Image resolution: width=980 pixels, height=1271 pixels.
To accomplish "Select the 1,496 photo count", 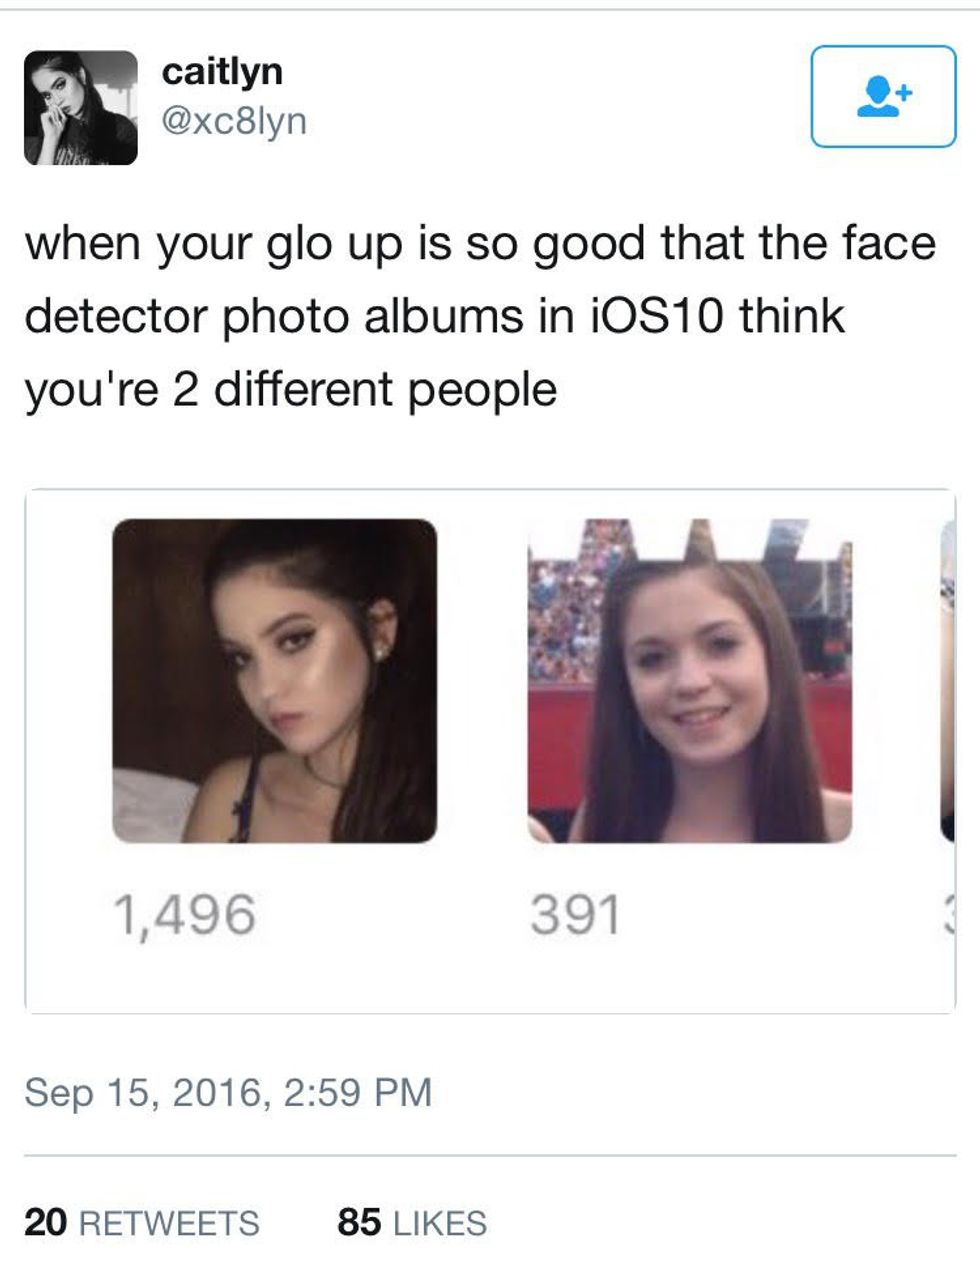I will (184, 915).
